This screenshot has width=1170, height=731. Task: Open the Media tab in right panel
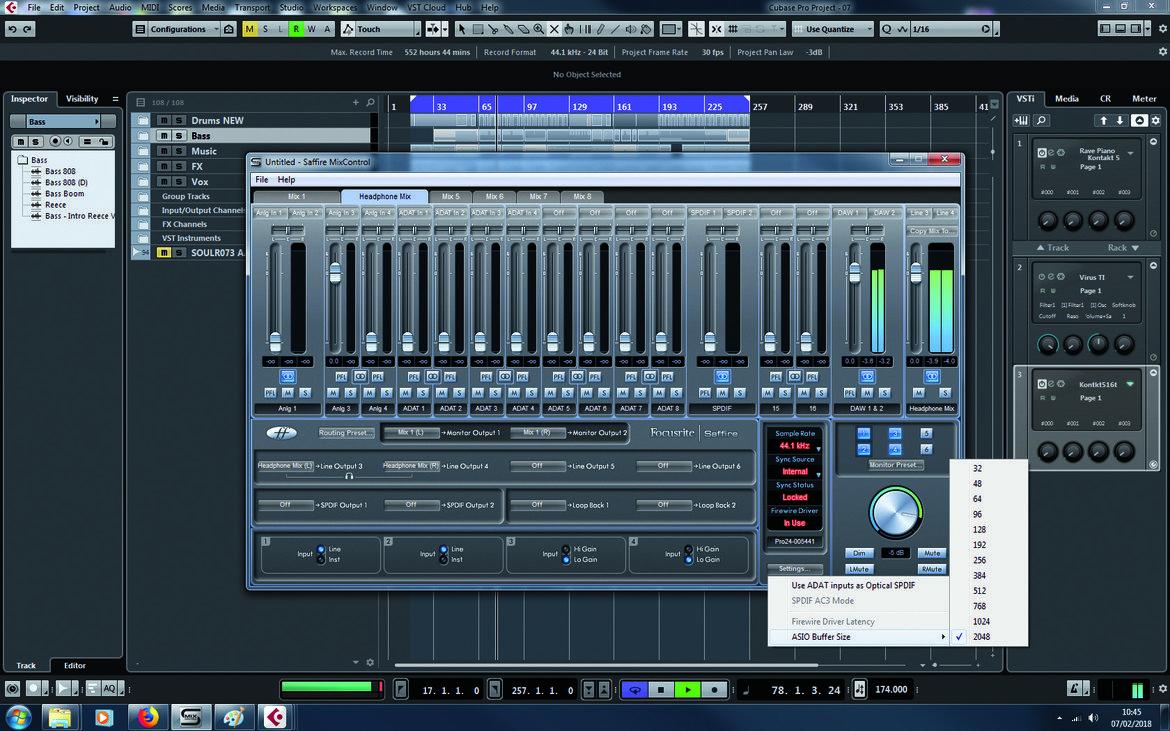click(1066, 98)
